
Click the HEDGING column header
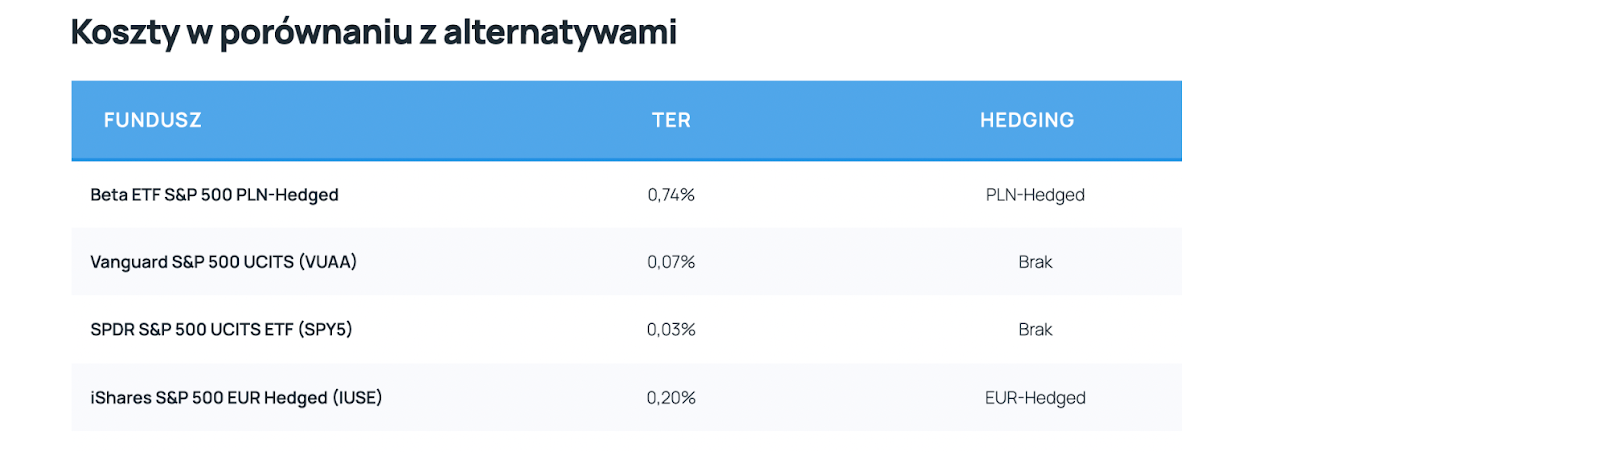click(1027, 120)
